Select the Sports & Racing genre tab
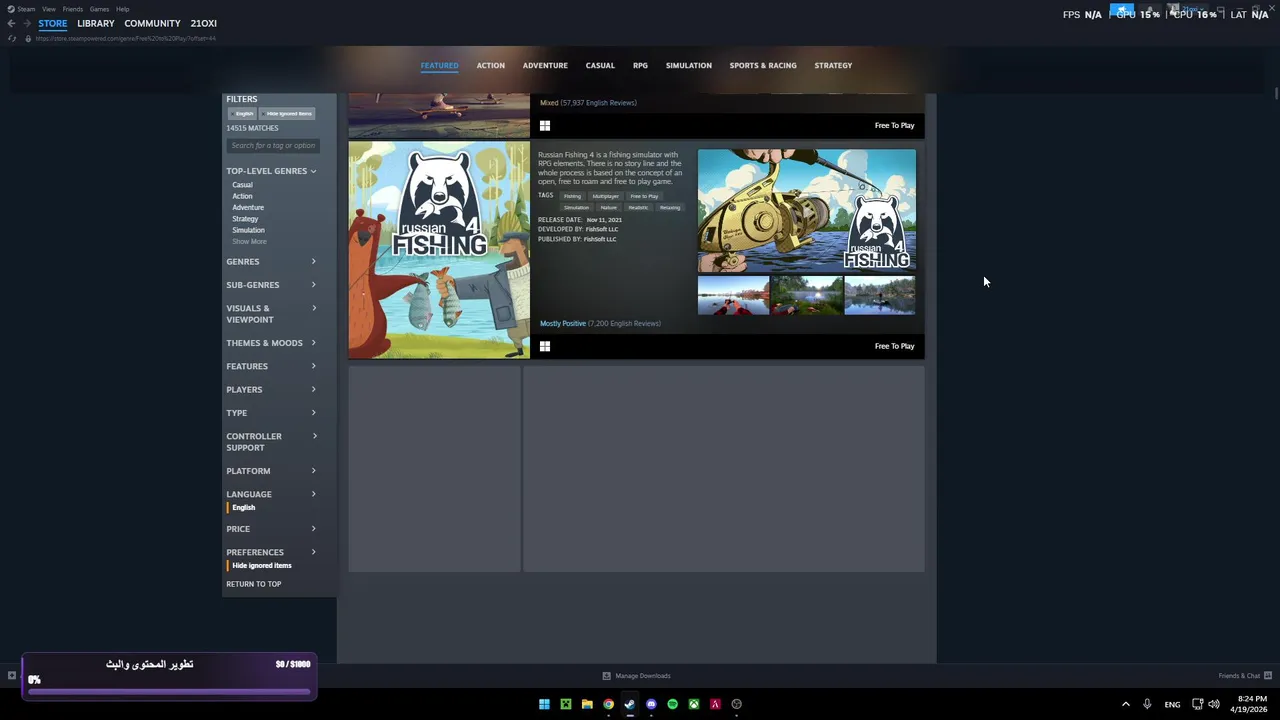Viewport: 1280px width, 720px height. (763, 66)
